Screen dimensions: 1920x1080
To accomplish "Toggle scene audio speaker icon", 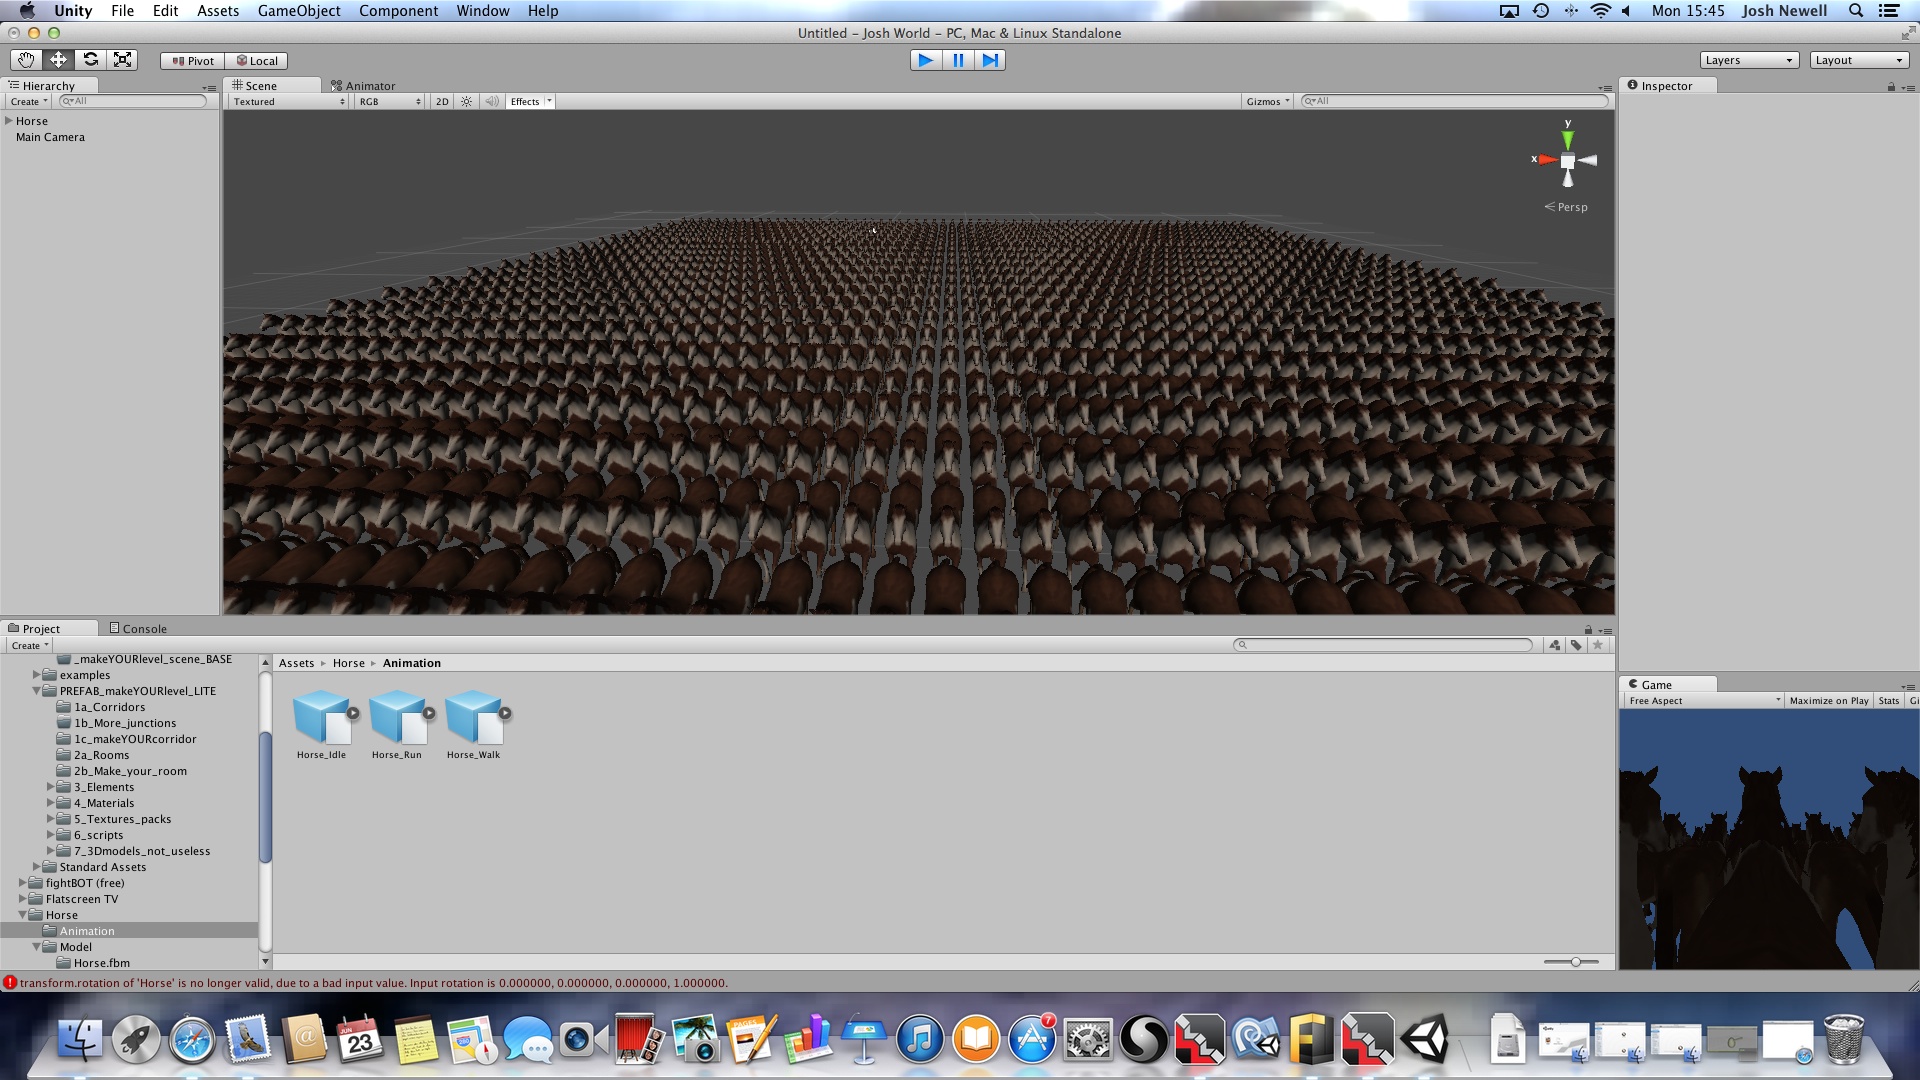I will 491,102.
